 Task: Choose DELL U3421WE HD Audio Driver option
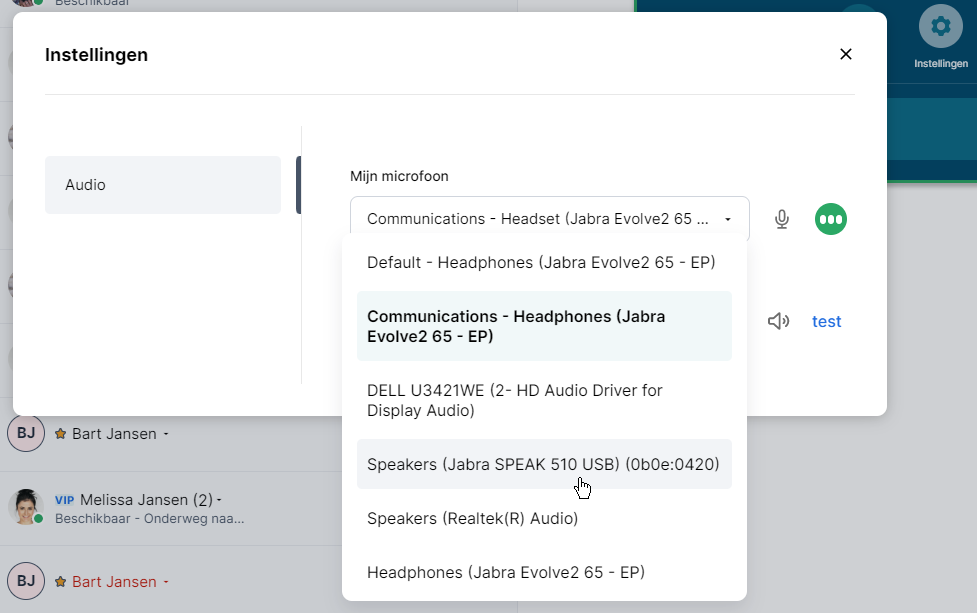coord(544,400)
